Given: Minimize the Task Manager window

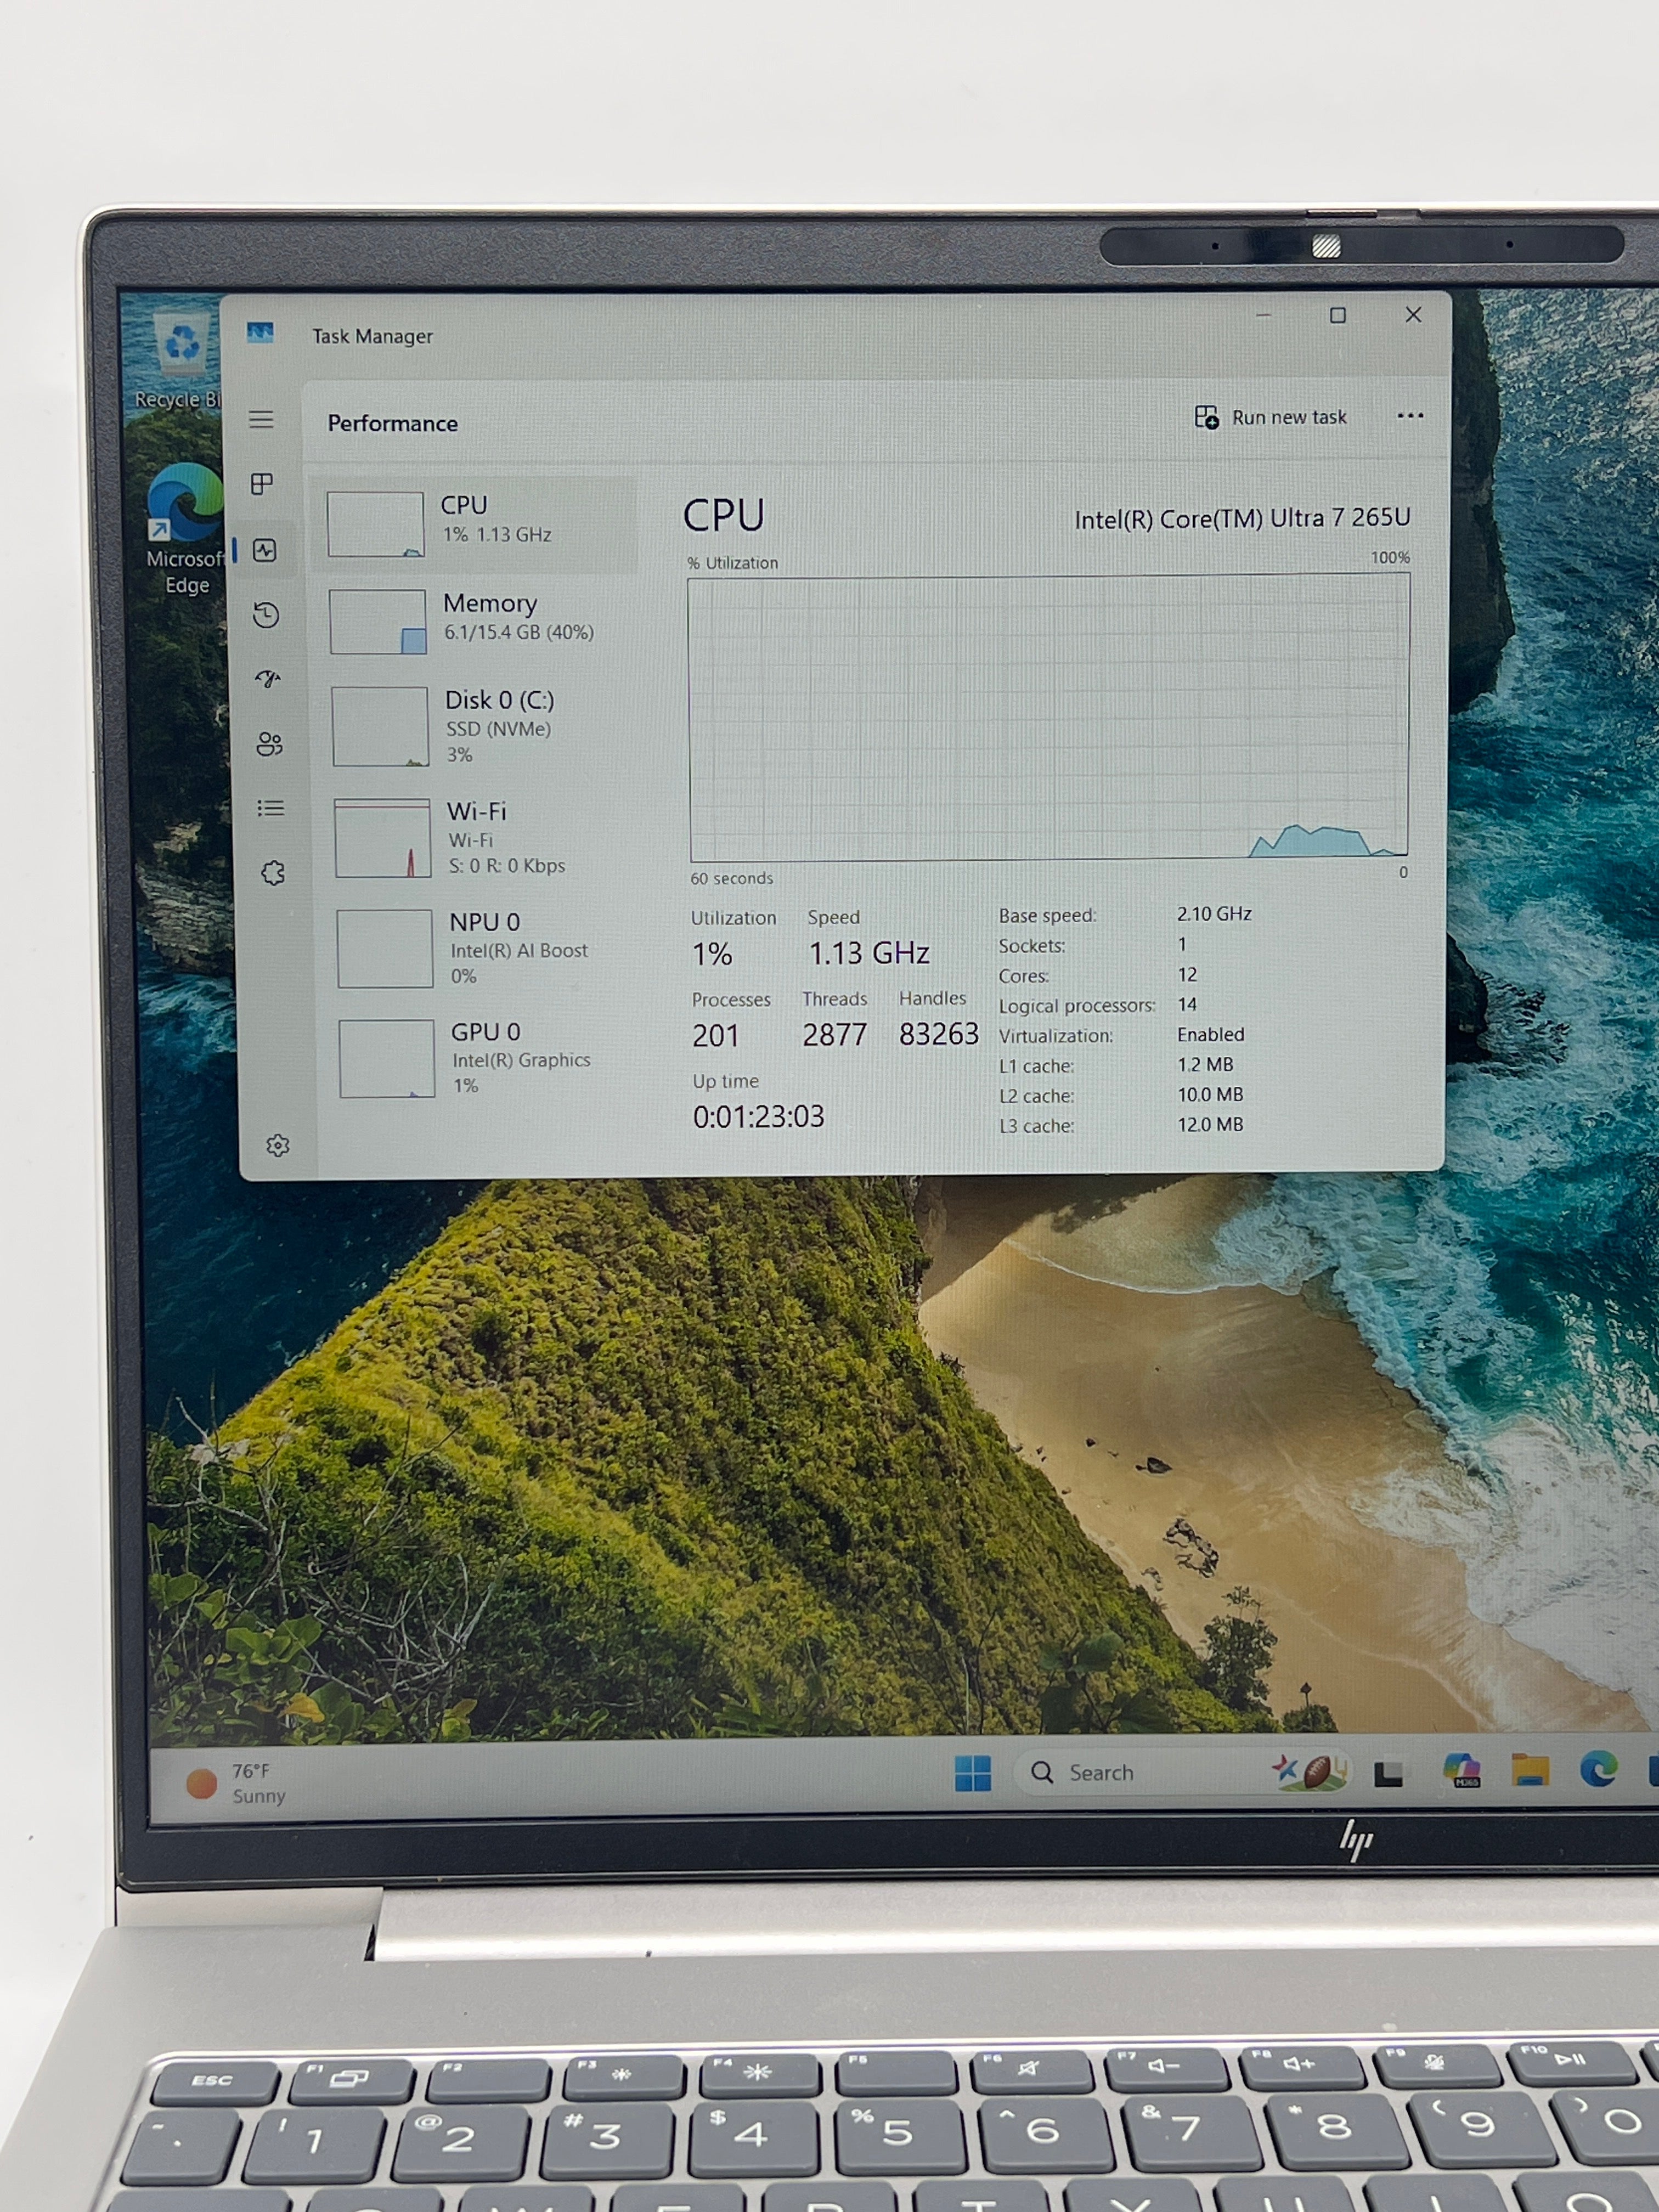Looking at the screenshot, I should (1264, 315).
